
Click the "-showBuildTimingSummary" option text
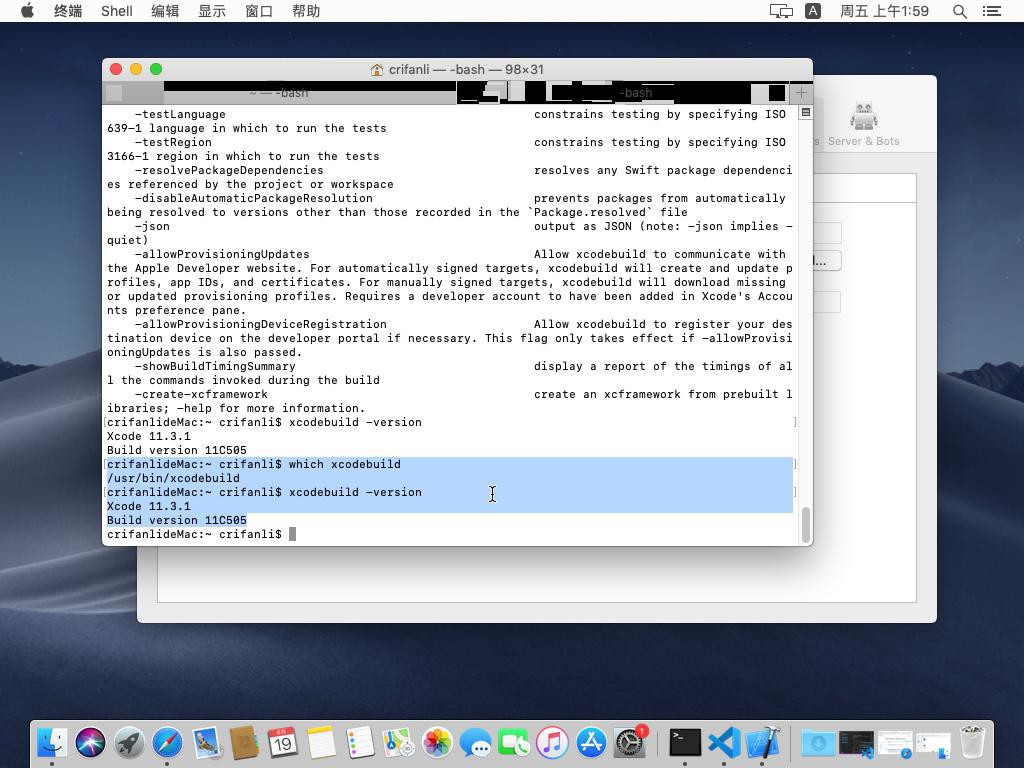[x=215, y=366]
